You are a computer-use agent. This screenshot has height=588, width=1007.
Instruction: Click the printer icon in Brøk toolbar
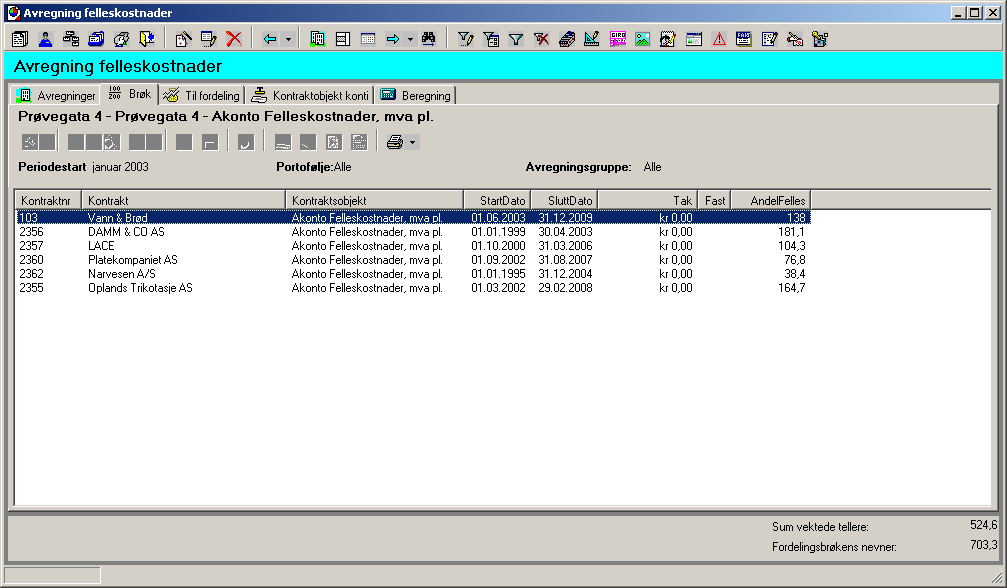395,142
